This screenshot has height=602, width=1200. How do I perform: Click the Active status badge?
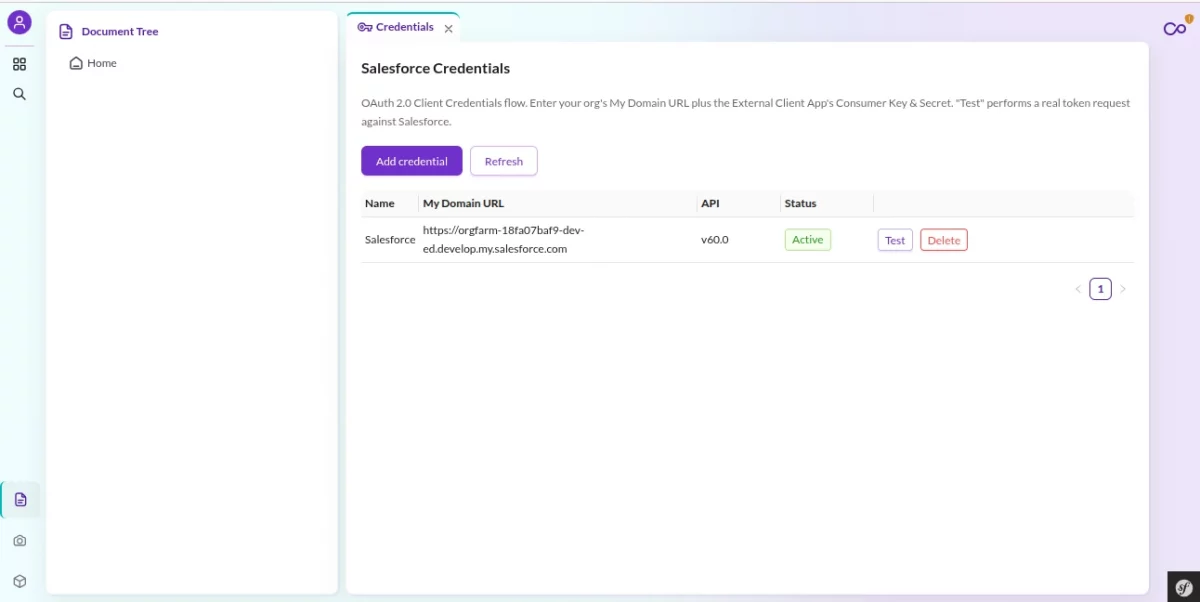(x=808, y=240)
